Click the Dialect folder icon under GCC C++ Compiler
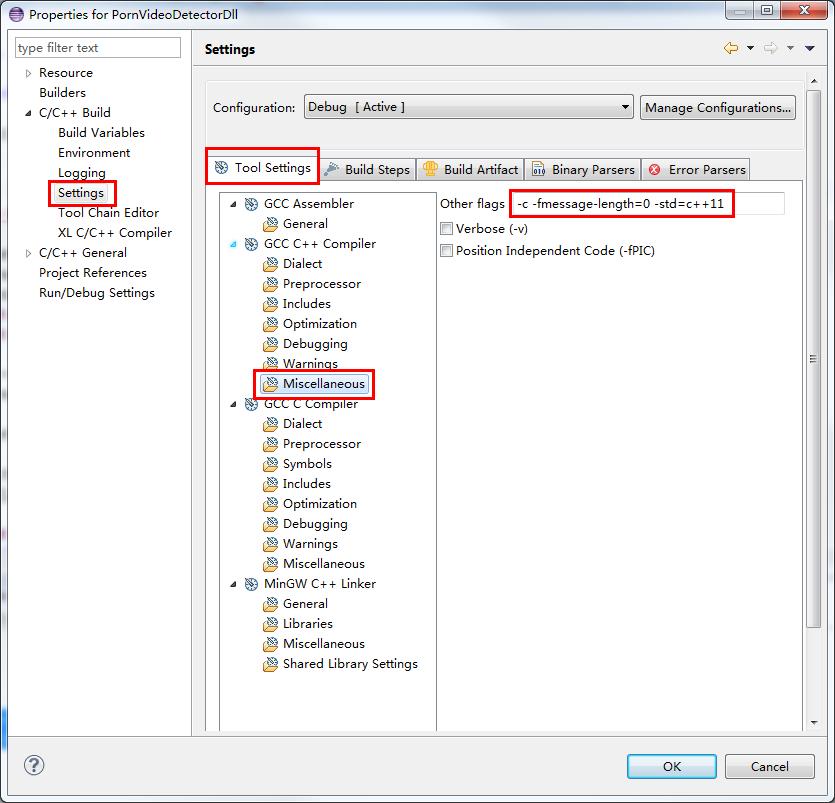This screenshot has width=835, height=803. pyautogui.click(x=271, y=264)
